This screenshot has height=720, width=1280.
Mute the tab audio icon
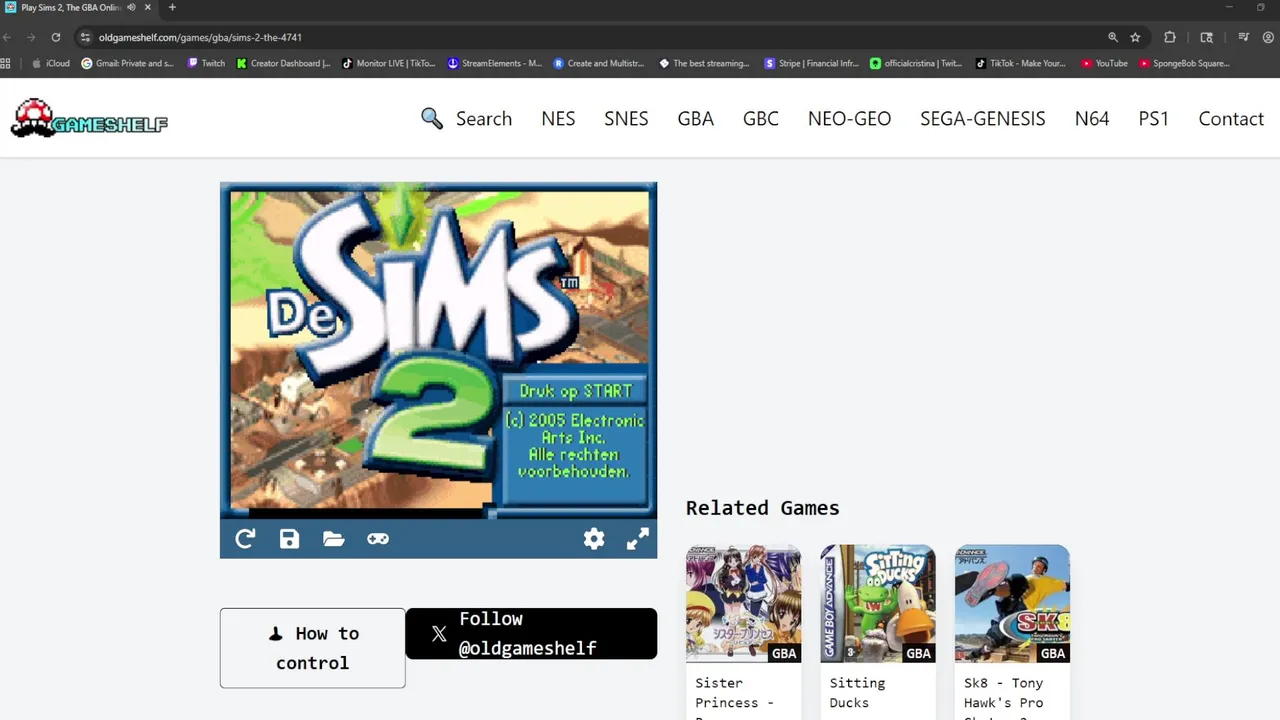pyautogui.click(x=132, y=7)
